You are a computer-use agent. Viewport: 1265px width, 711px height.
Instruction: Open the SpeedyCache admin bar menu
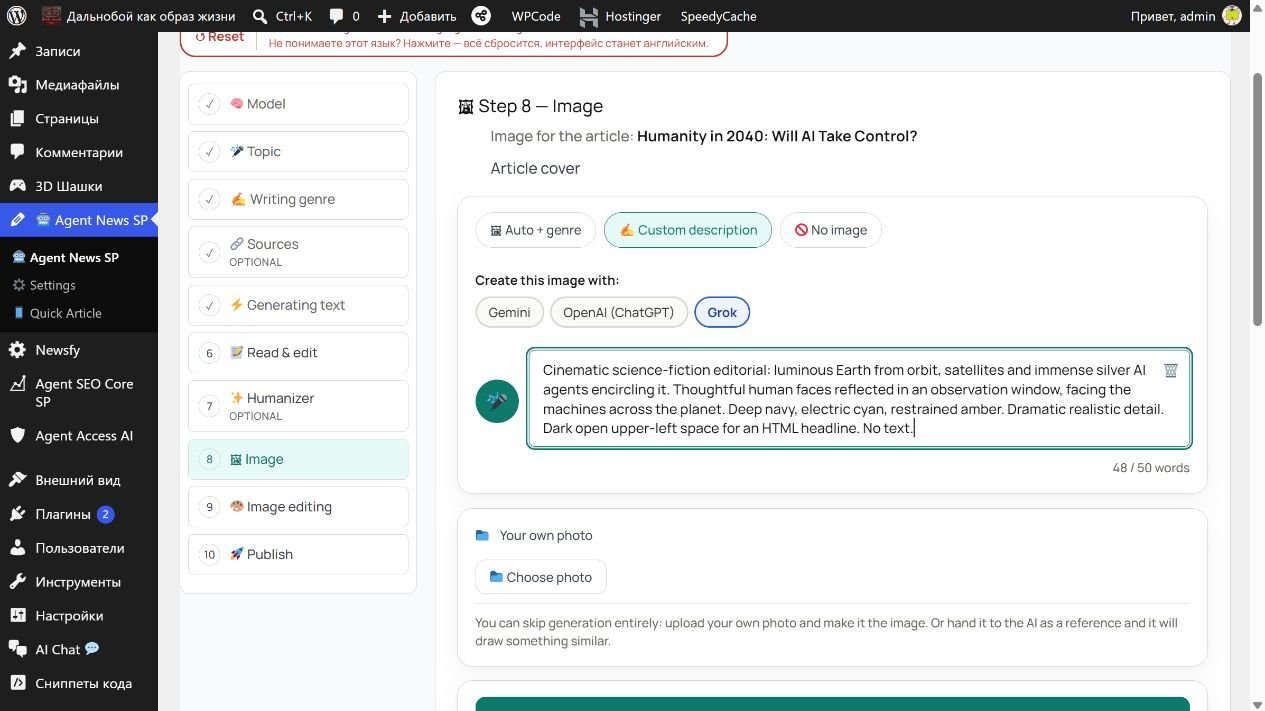coord(718,16)
